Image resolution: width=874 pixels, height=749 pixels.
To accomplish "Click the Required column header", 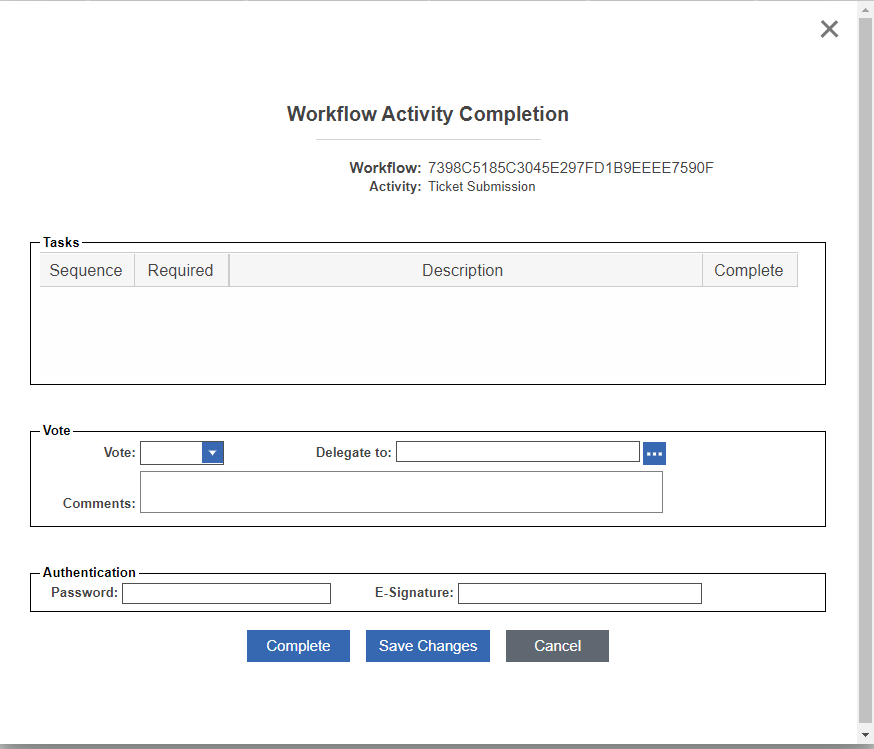I will pos(180,270).
